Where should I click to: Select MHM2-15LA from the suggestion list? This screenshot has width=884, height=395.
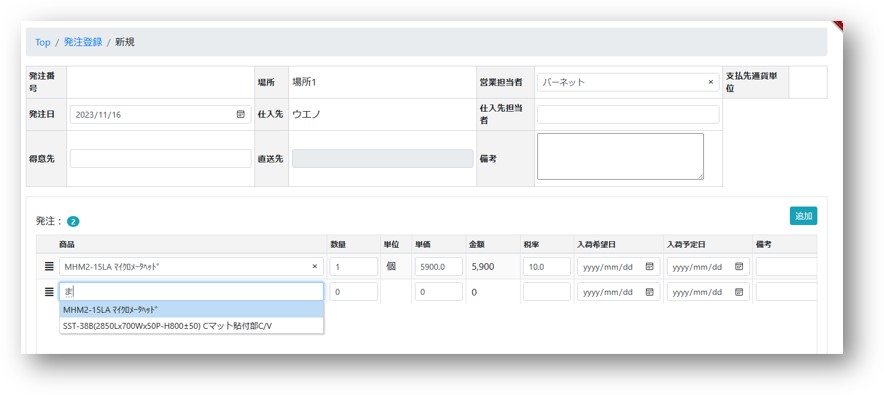[x=192, y=309]
